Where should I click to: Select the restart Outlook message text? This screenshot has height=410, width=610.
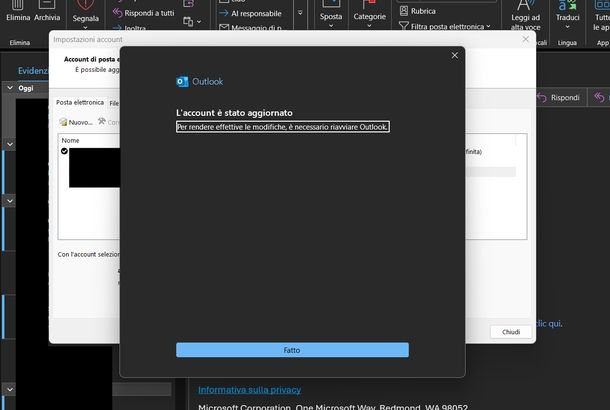[282, 127]
